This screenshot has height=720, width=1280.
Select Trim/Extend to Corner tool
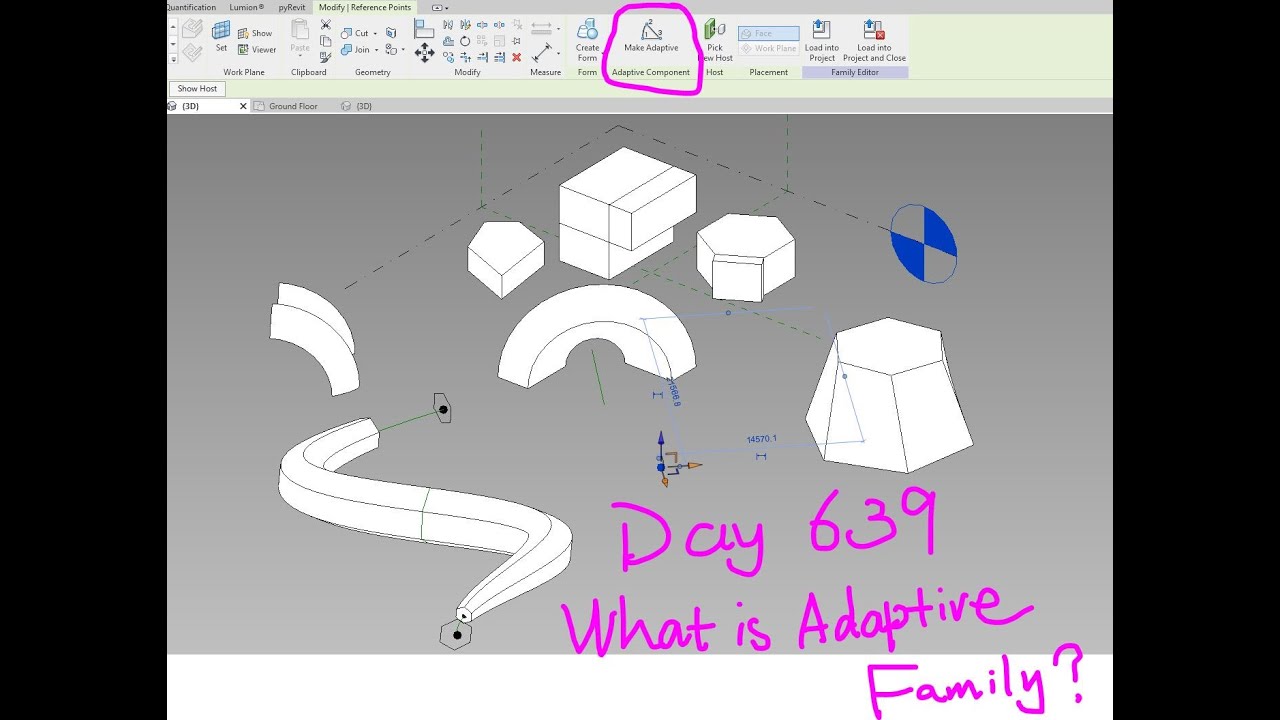(x=465, y=57)
